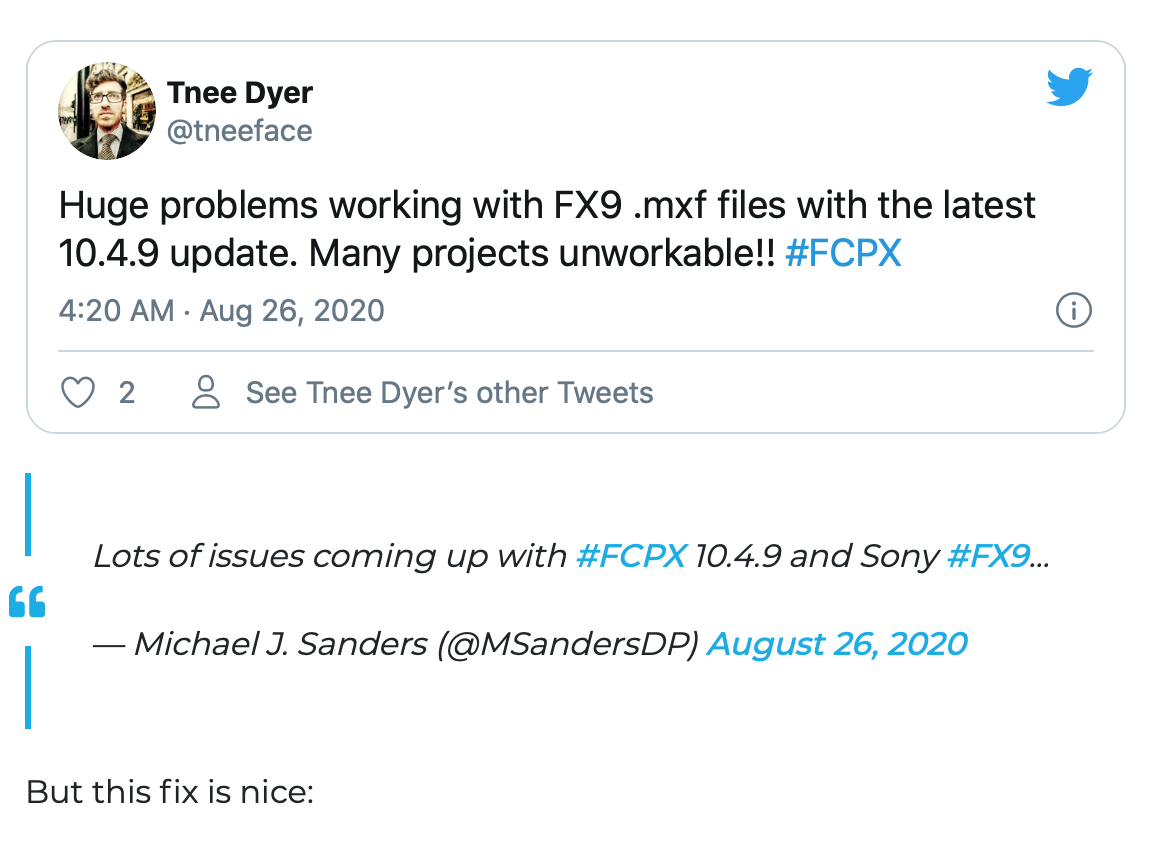
Task: Open the August 26, 2020 link
Action: (837, 644)
